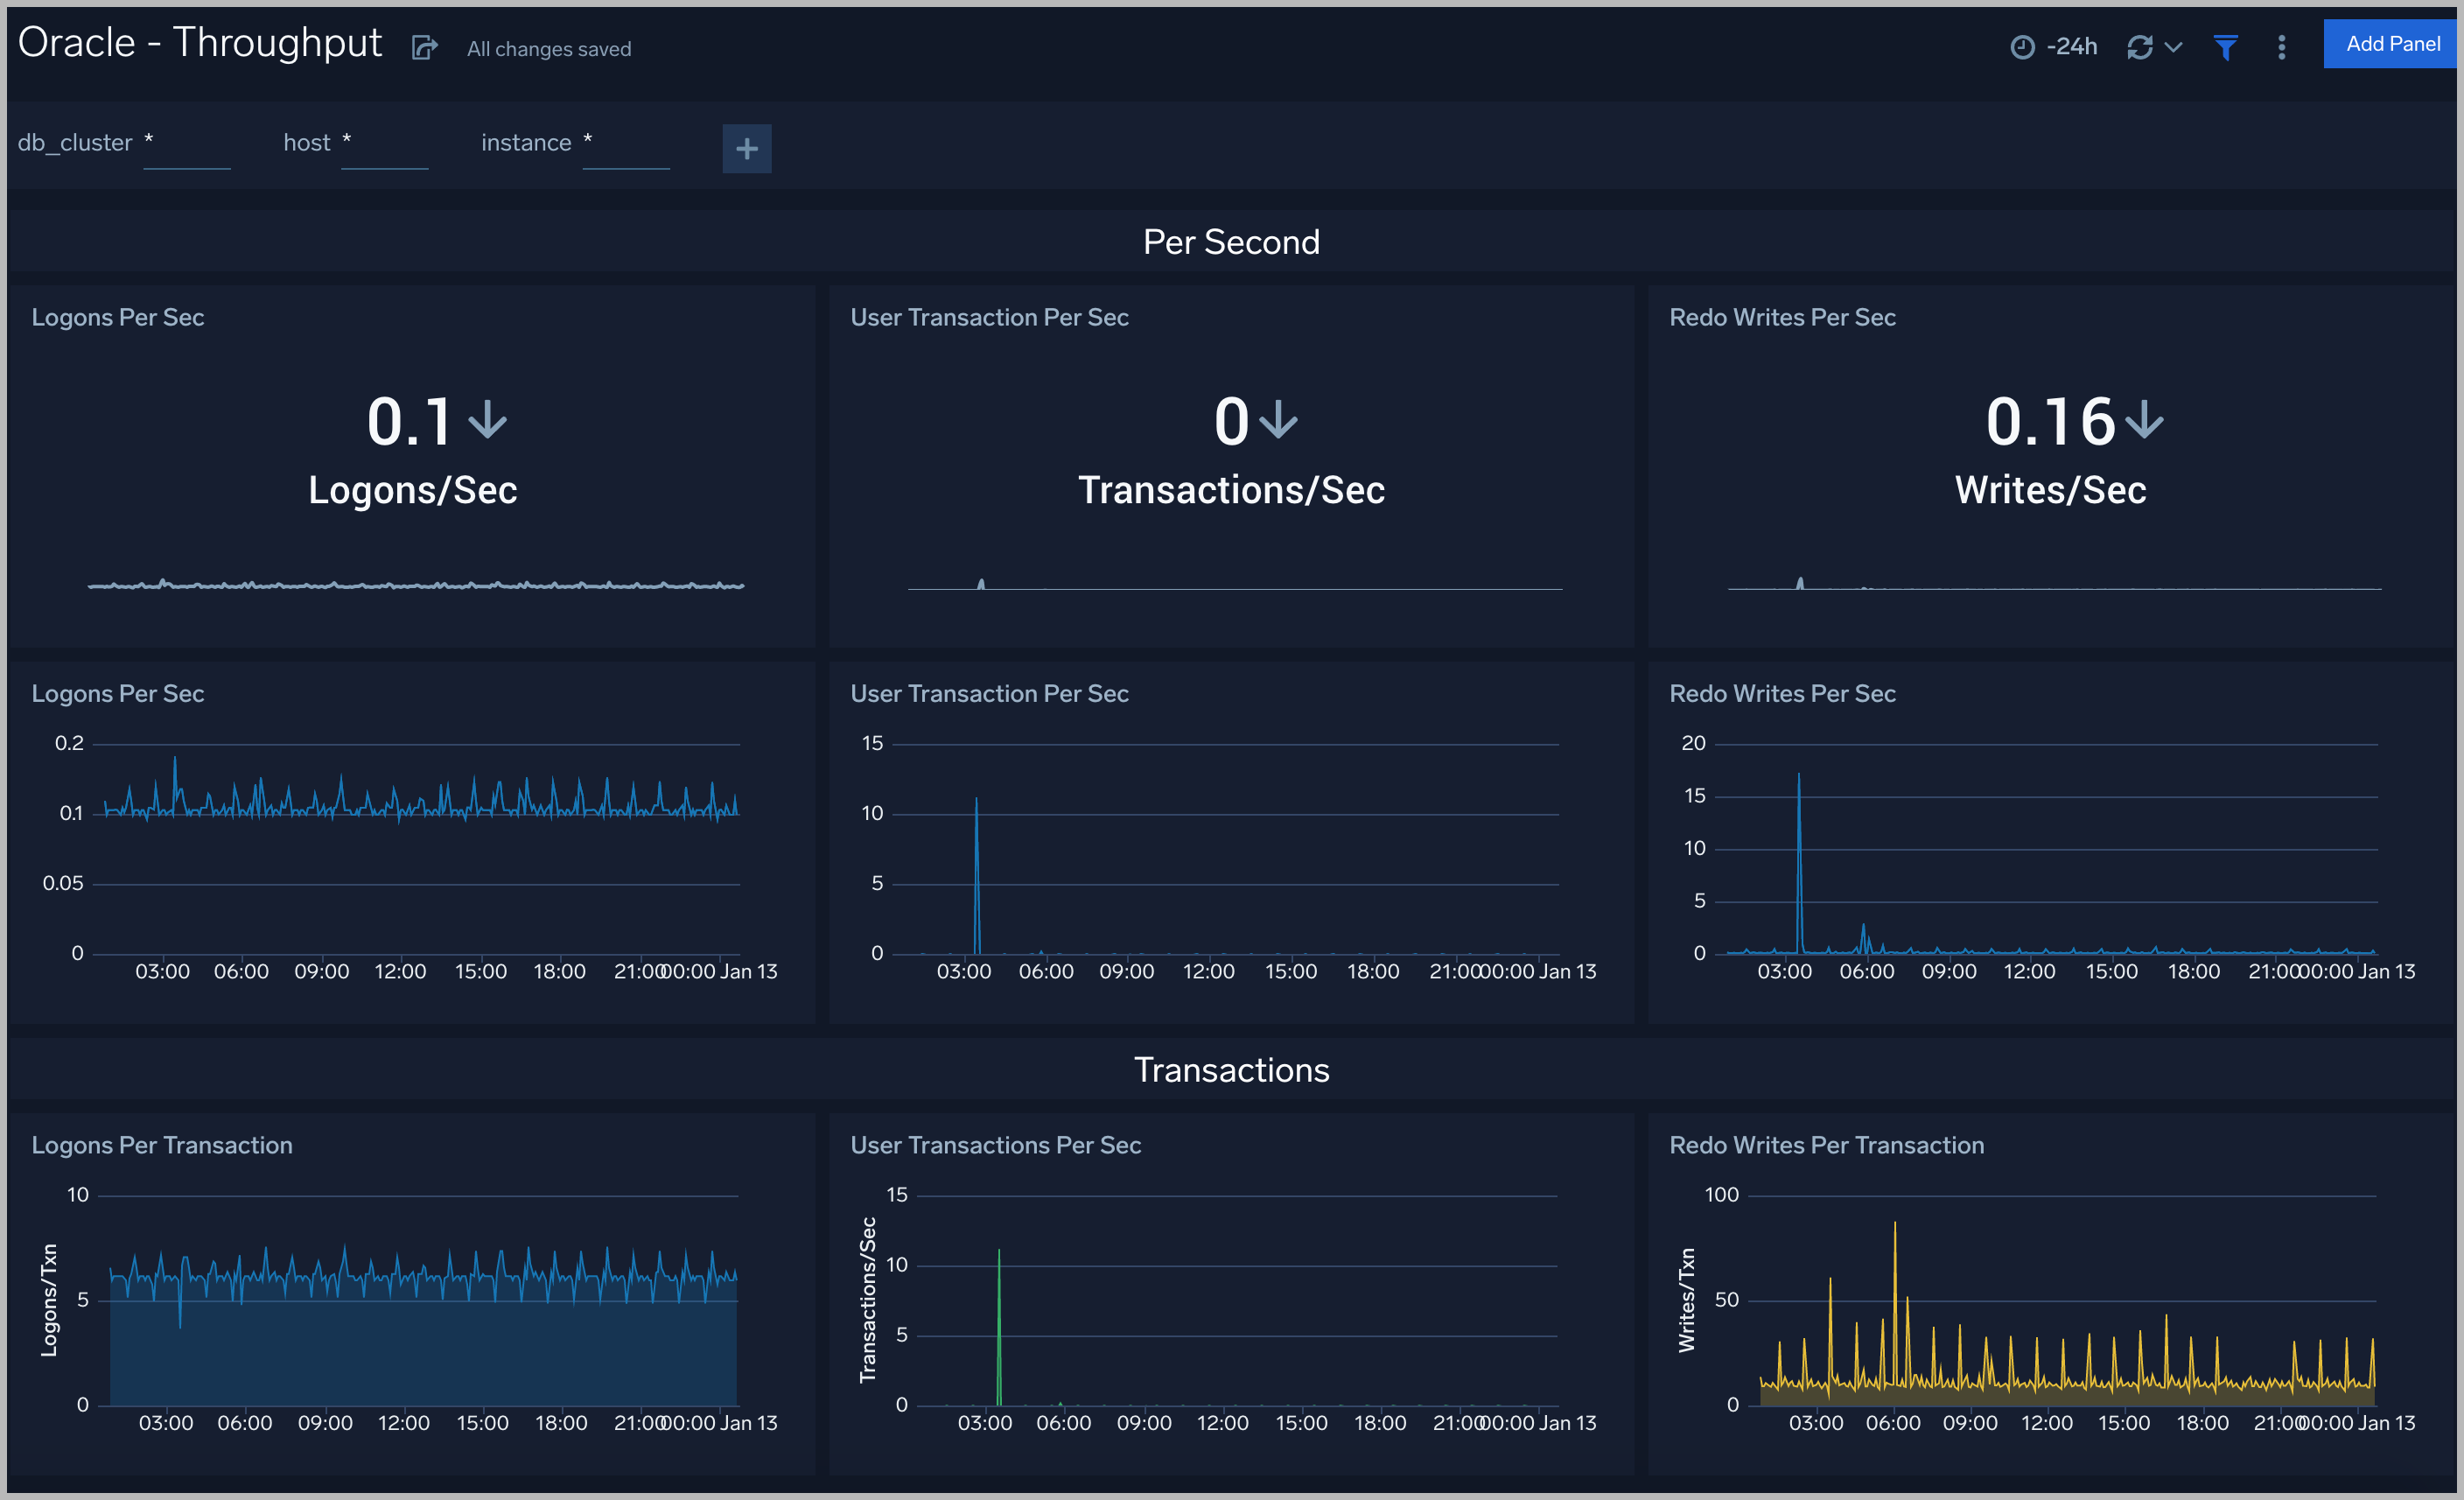Add a new filter variable via plus icon
This screenshot has height=1500, width=2464.
[x=747, y=148]
